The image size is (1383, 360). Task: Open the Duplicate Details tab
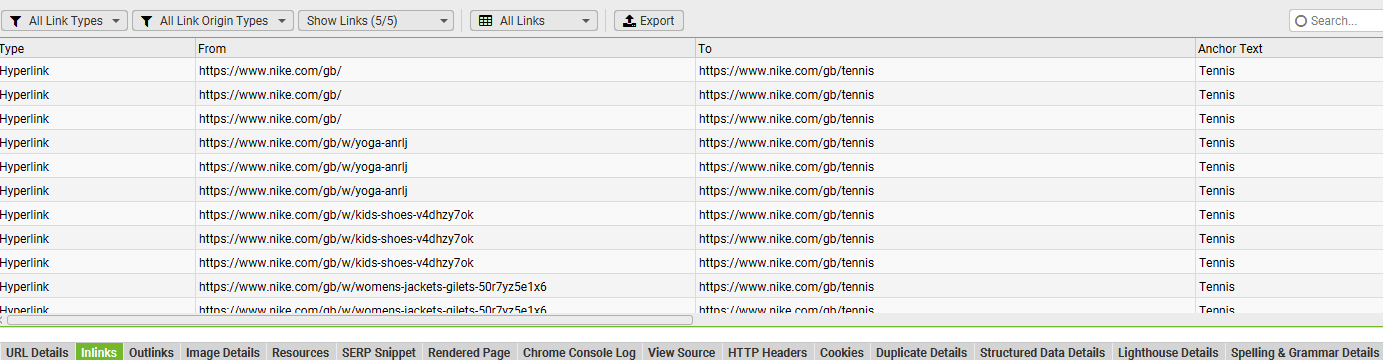(x=921, y=352)
